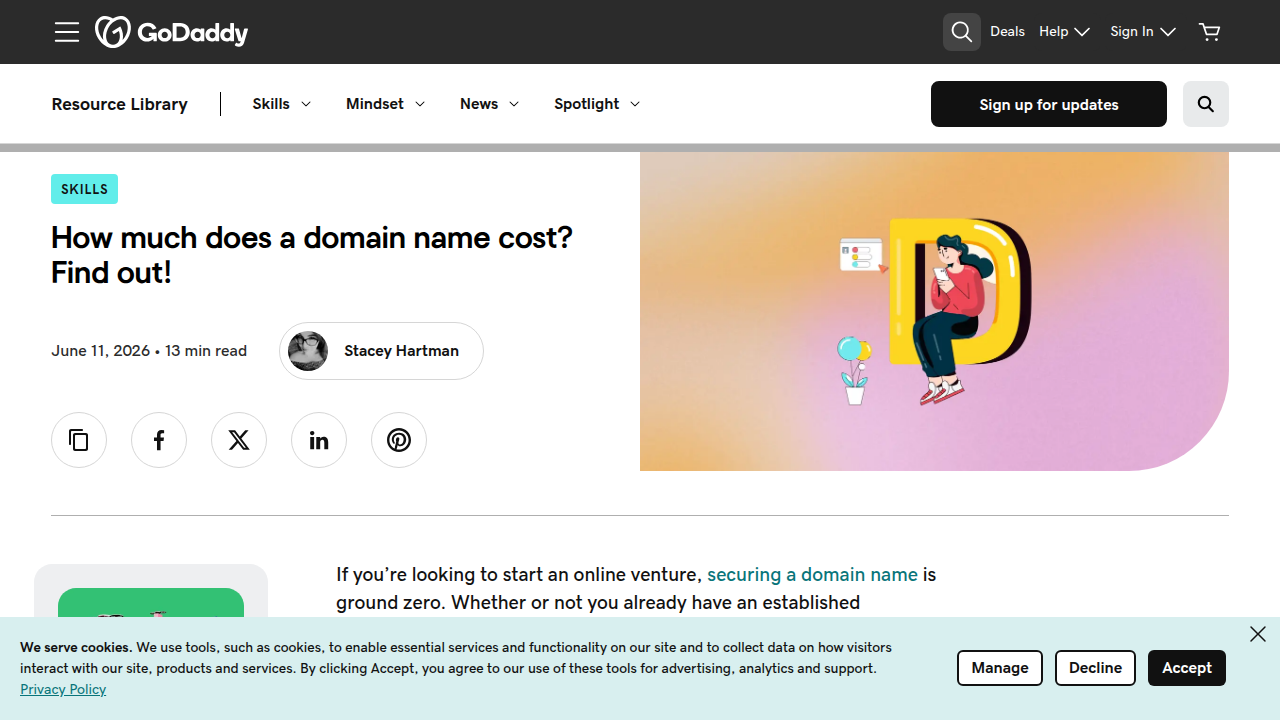Image resolution: width=1280 pixels, height=720 pixels.
Task: Click Manage cookies button
Action: click(1000, 668)
